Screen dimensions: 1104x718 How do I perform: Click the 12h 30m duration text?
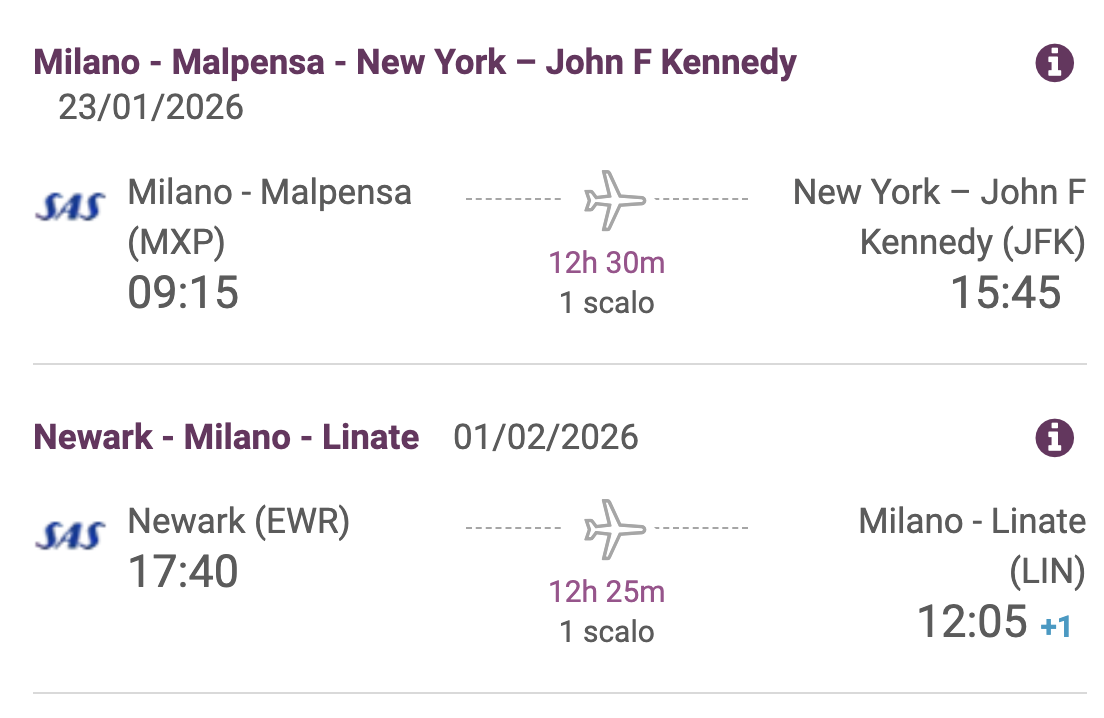[x=606, y=263]
